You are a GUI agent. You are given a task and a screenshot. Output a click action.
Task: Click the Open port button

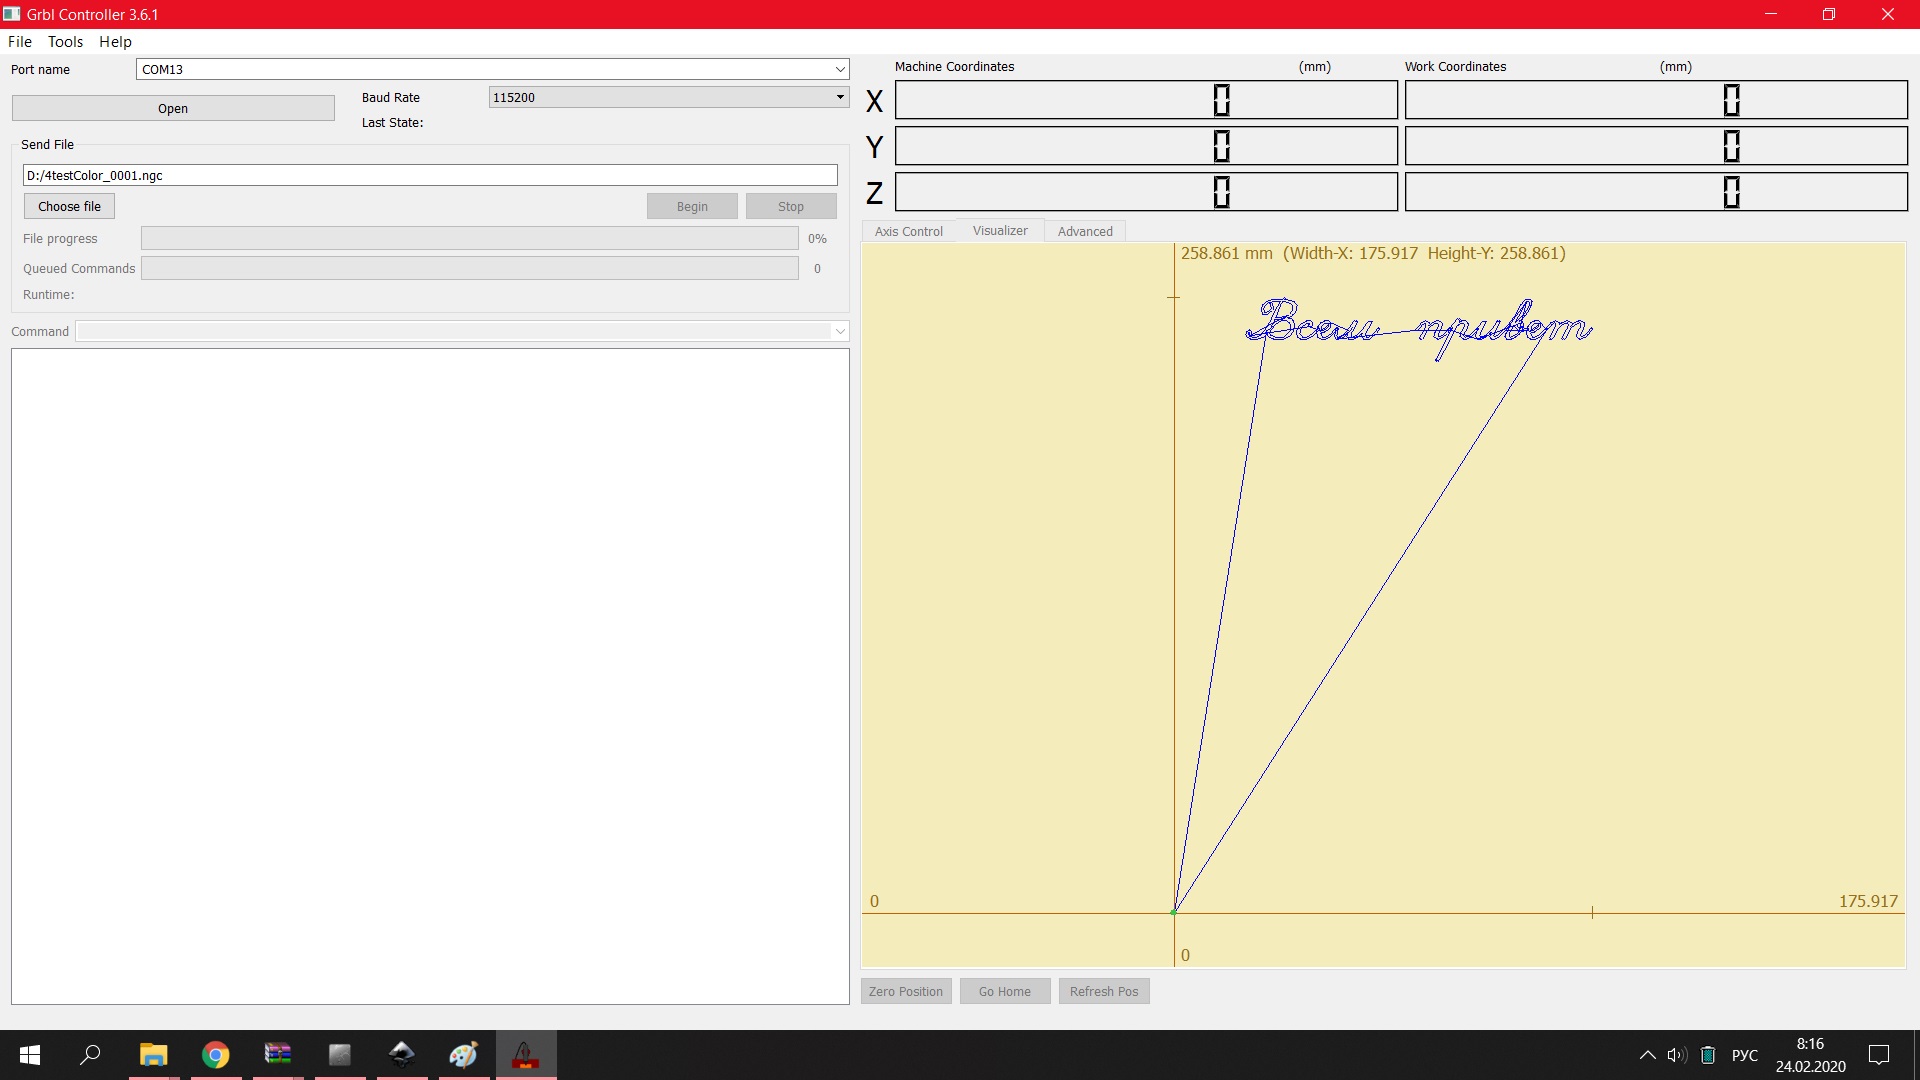[x=173, y=108]
